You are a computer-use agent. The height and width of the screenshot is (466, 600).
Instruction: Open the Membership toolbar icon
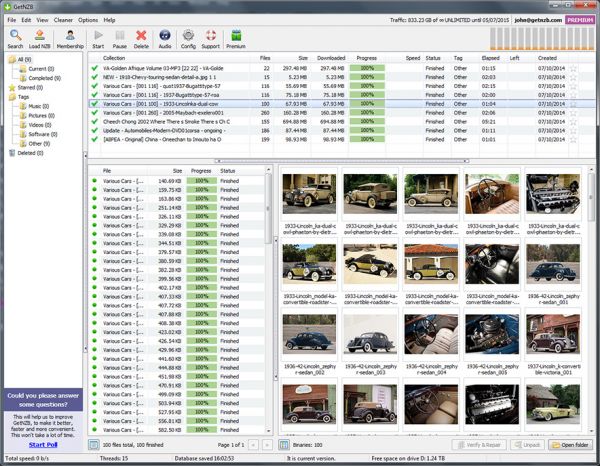click(70, 38)
